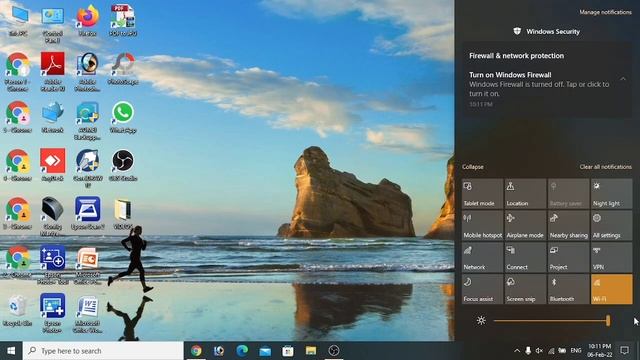640x360 pixels.
Task: Click the battery tray icon
Action: point(562,351)
